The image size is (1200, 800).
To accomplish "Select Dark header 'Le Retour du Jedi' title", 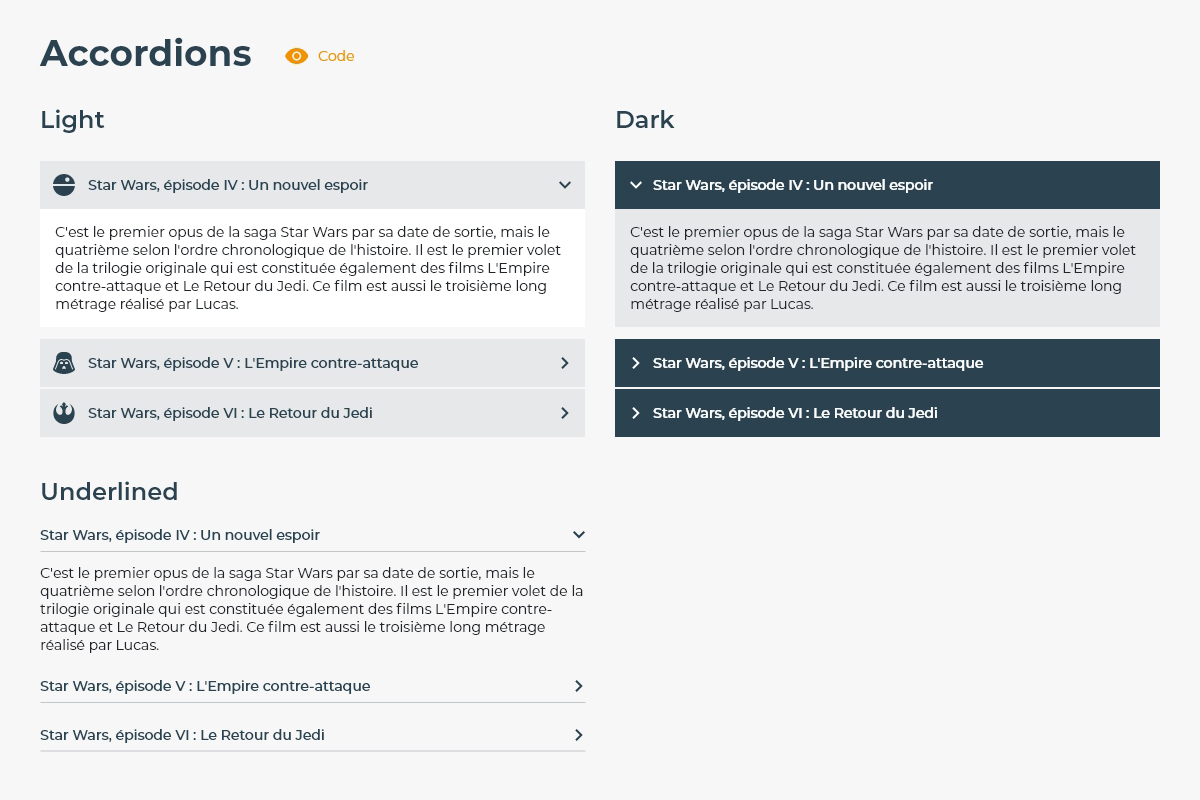I will coord(795,413).
